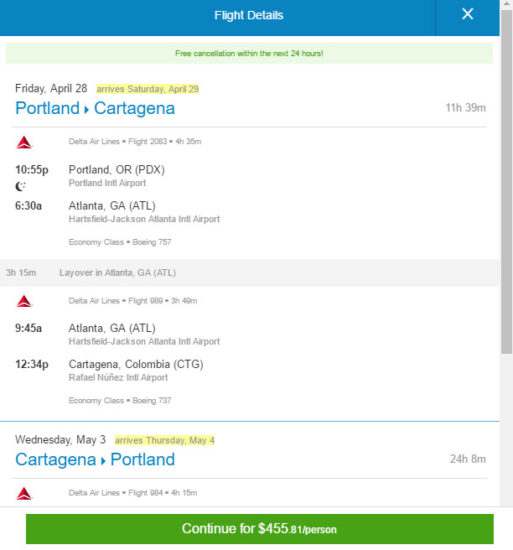Click the vertical scrollbar thumb
513x550 pixels.
coord(506,182)
